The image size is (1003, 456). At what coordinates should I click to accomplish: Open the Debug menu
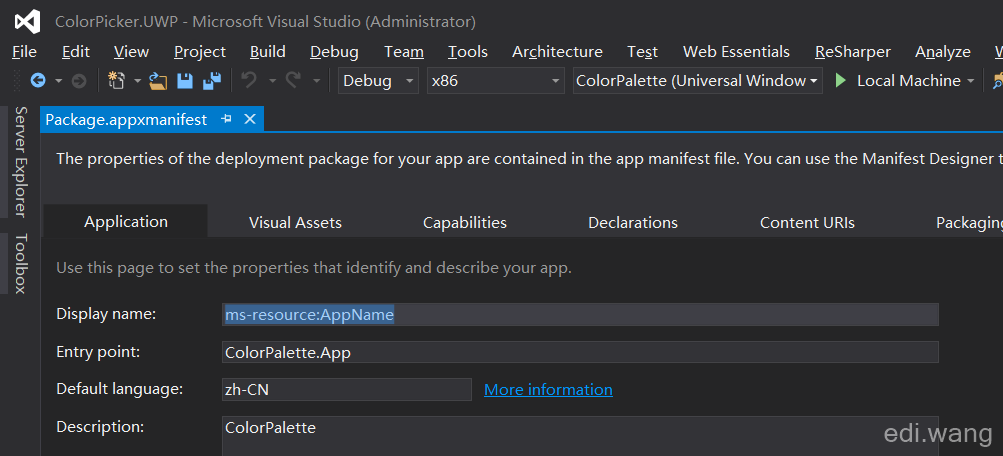coord(334,52)
